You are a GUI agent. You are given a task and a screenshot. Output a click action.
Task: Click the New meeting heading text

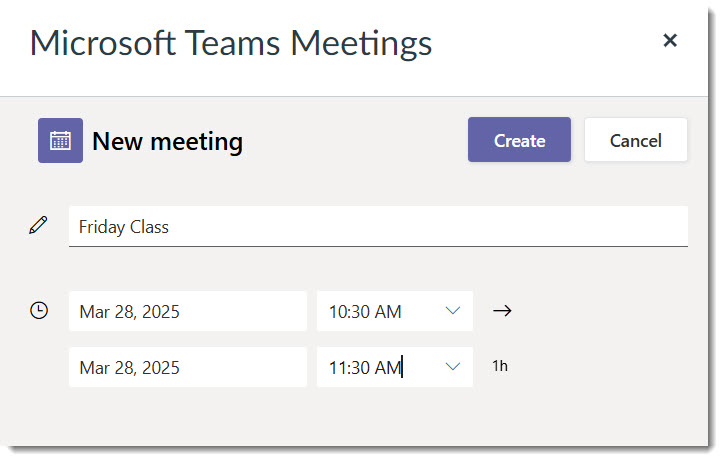[167, 141]
